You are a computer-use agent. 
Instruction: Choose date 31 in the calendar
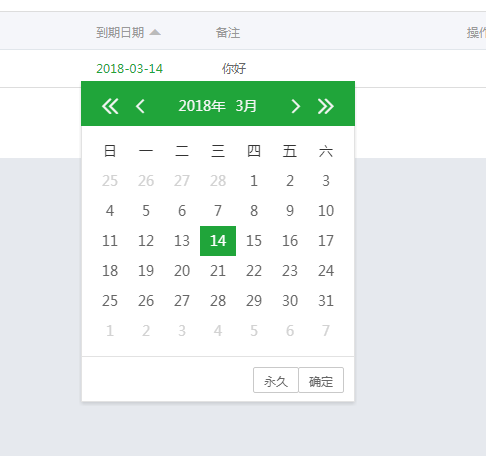click(326, 301)
